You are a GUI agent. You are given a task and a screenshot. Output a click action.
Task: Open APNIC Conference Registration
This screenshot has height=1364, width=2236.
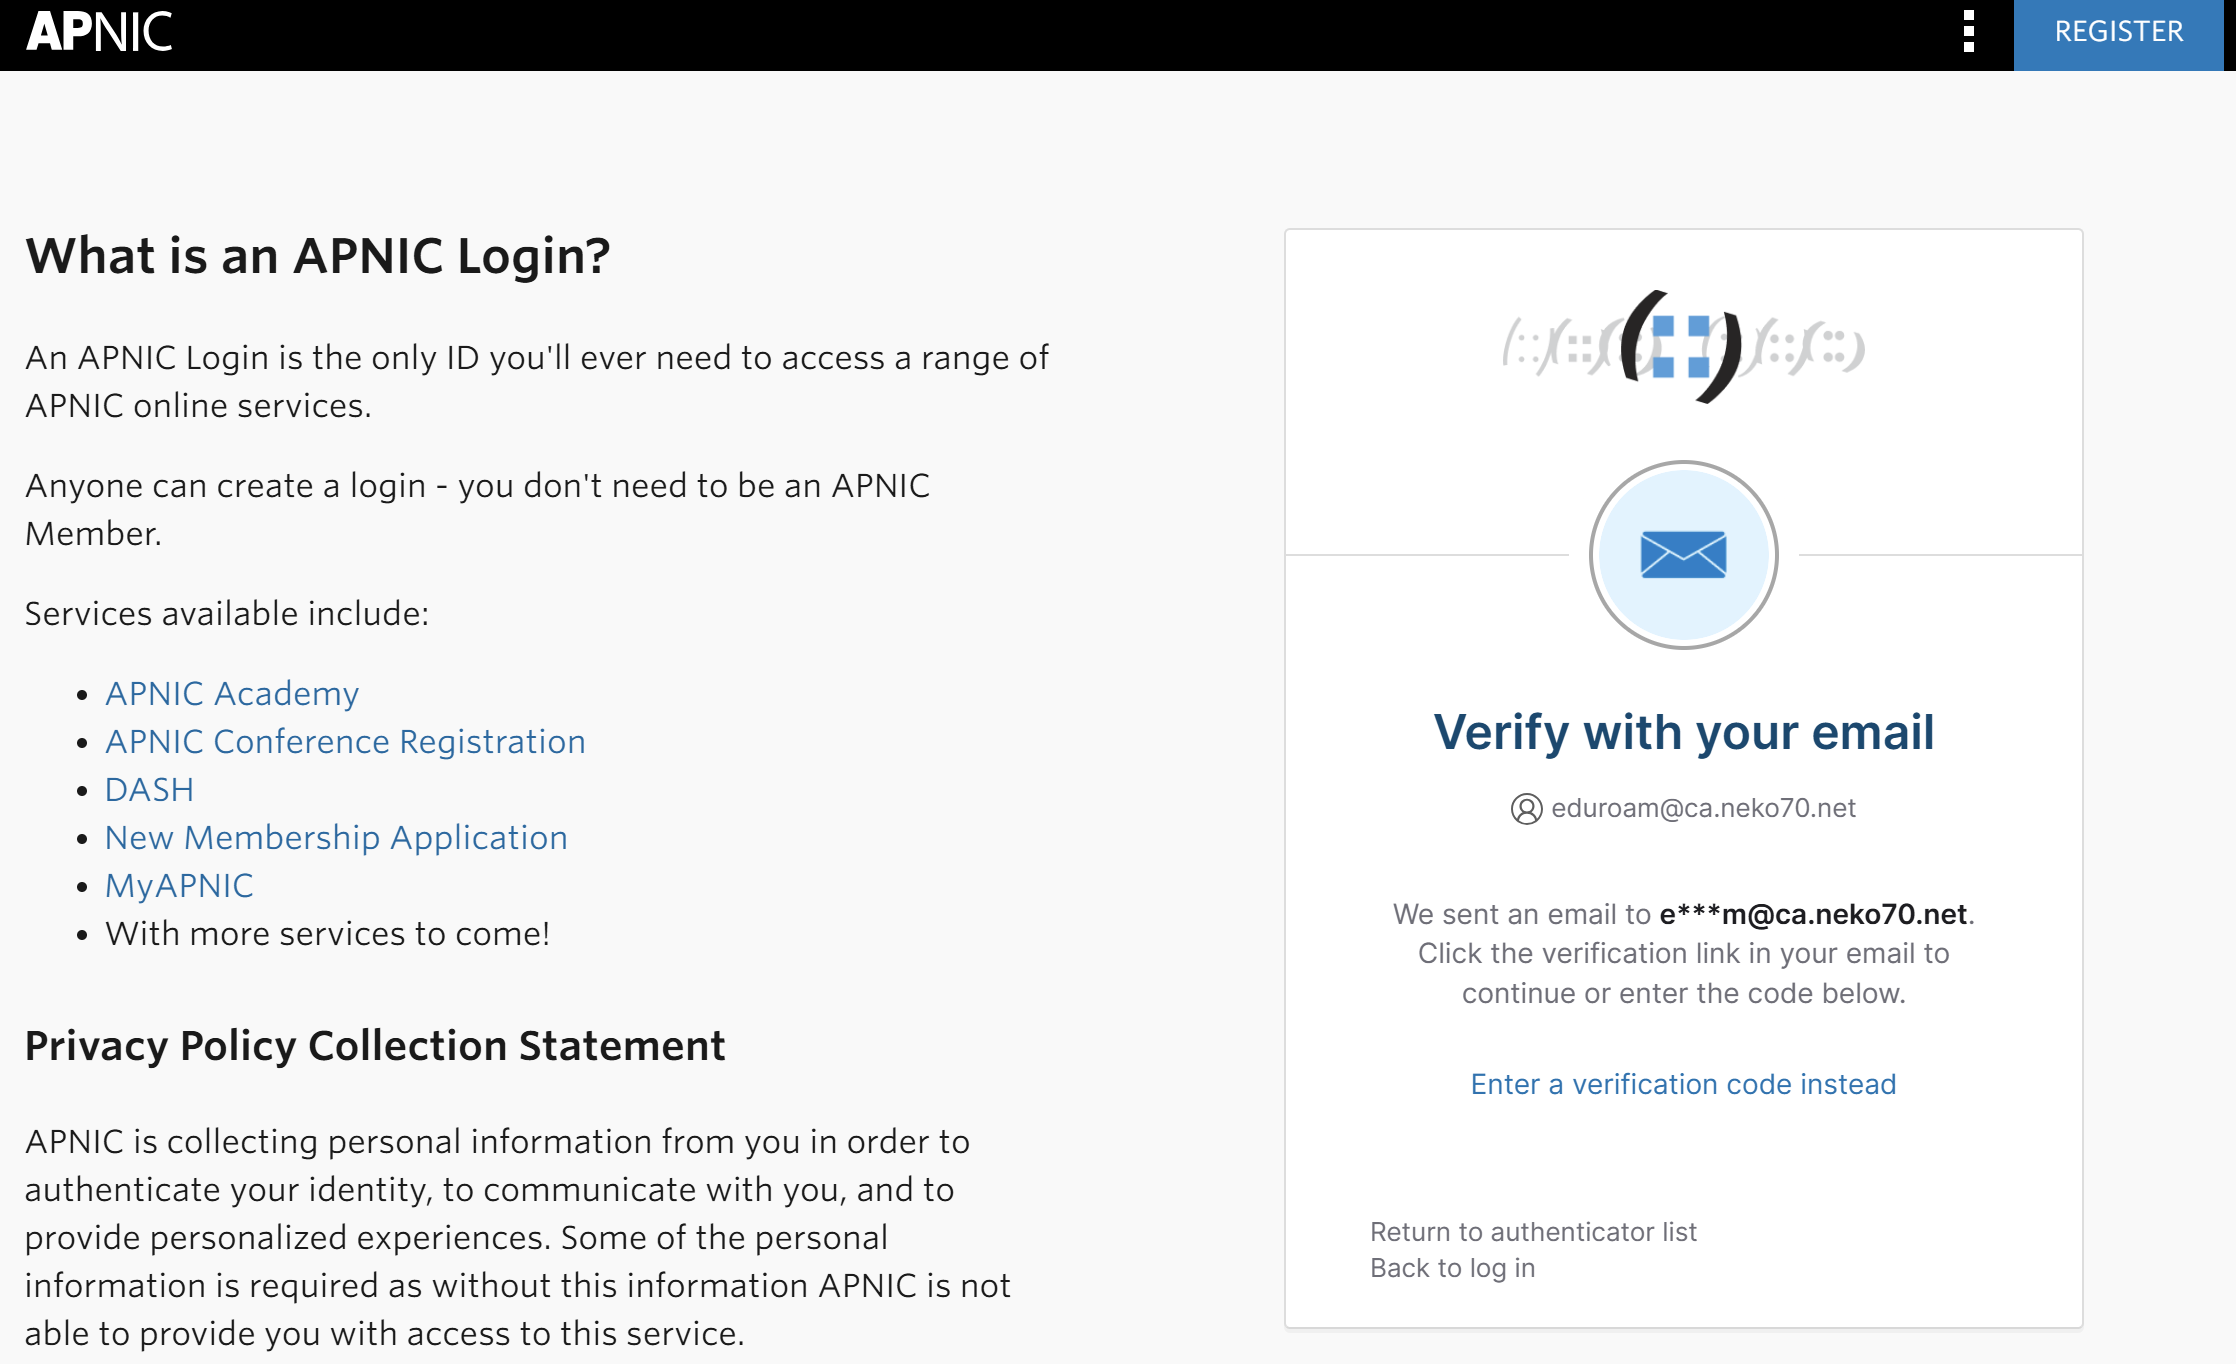(345, 741)
